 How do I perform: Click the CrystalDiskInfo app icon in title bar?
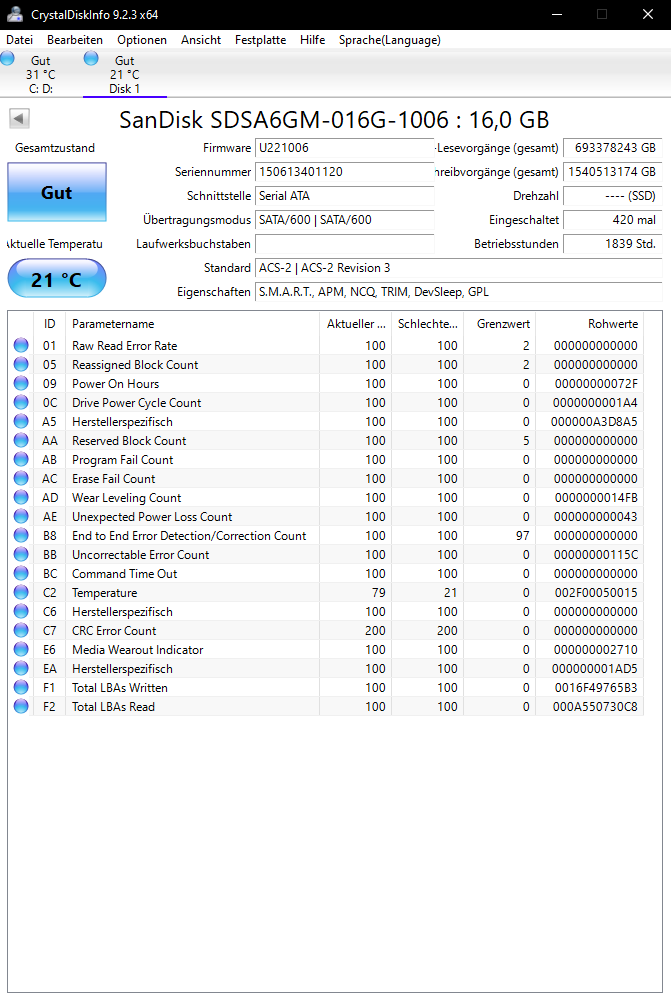(15, 14)
